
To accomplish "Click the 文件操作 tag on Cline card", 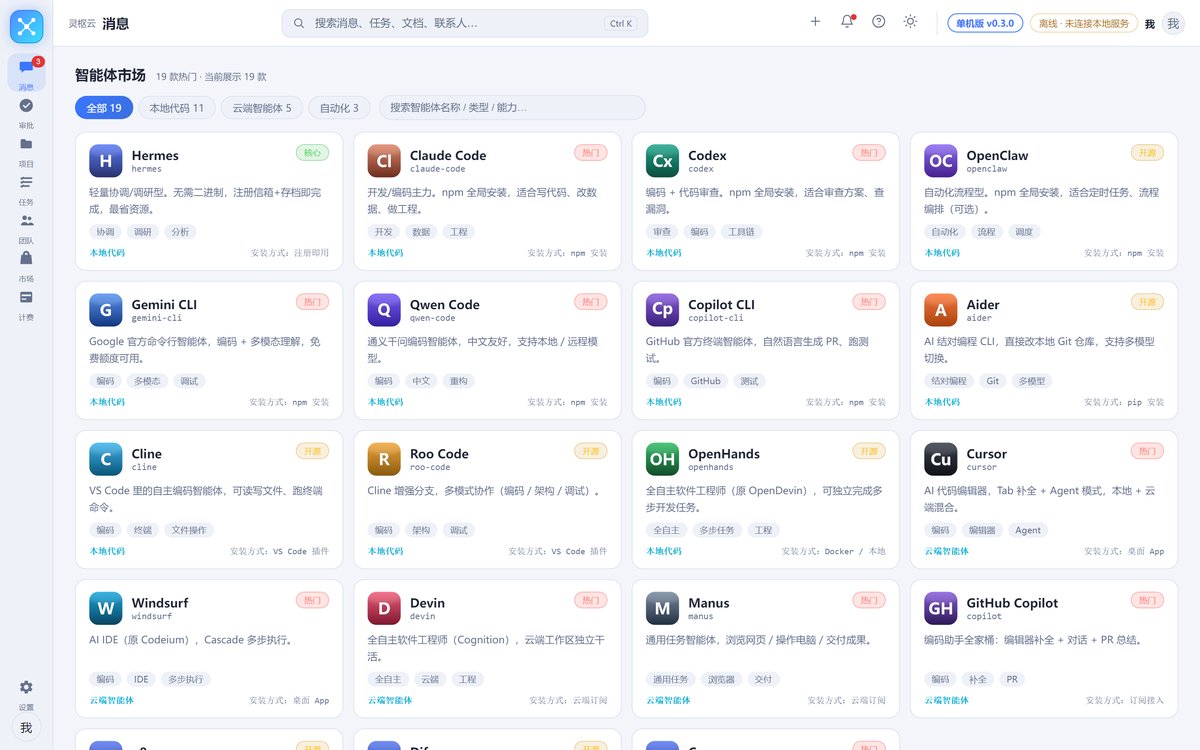I will 188,530.
